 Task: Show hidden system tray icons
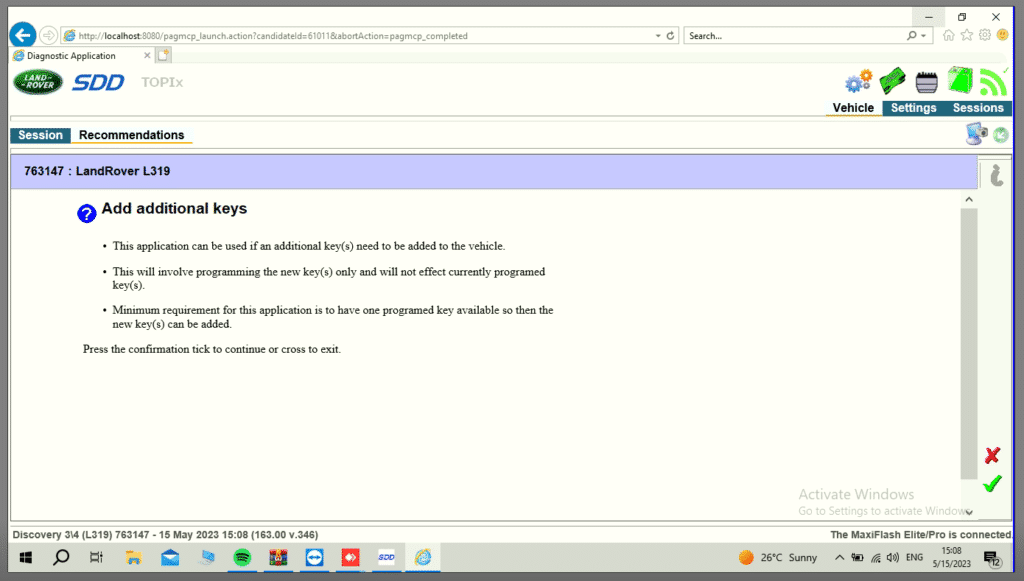click(840, 557)
